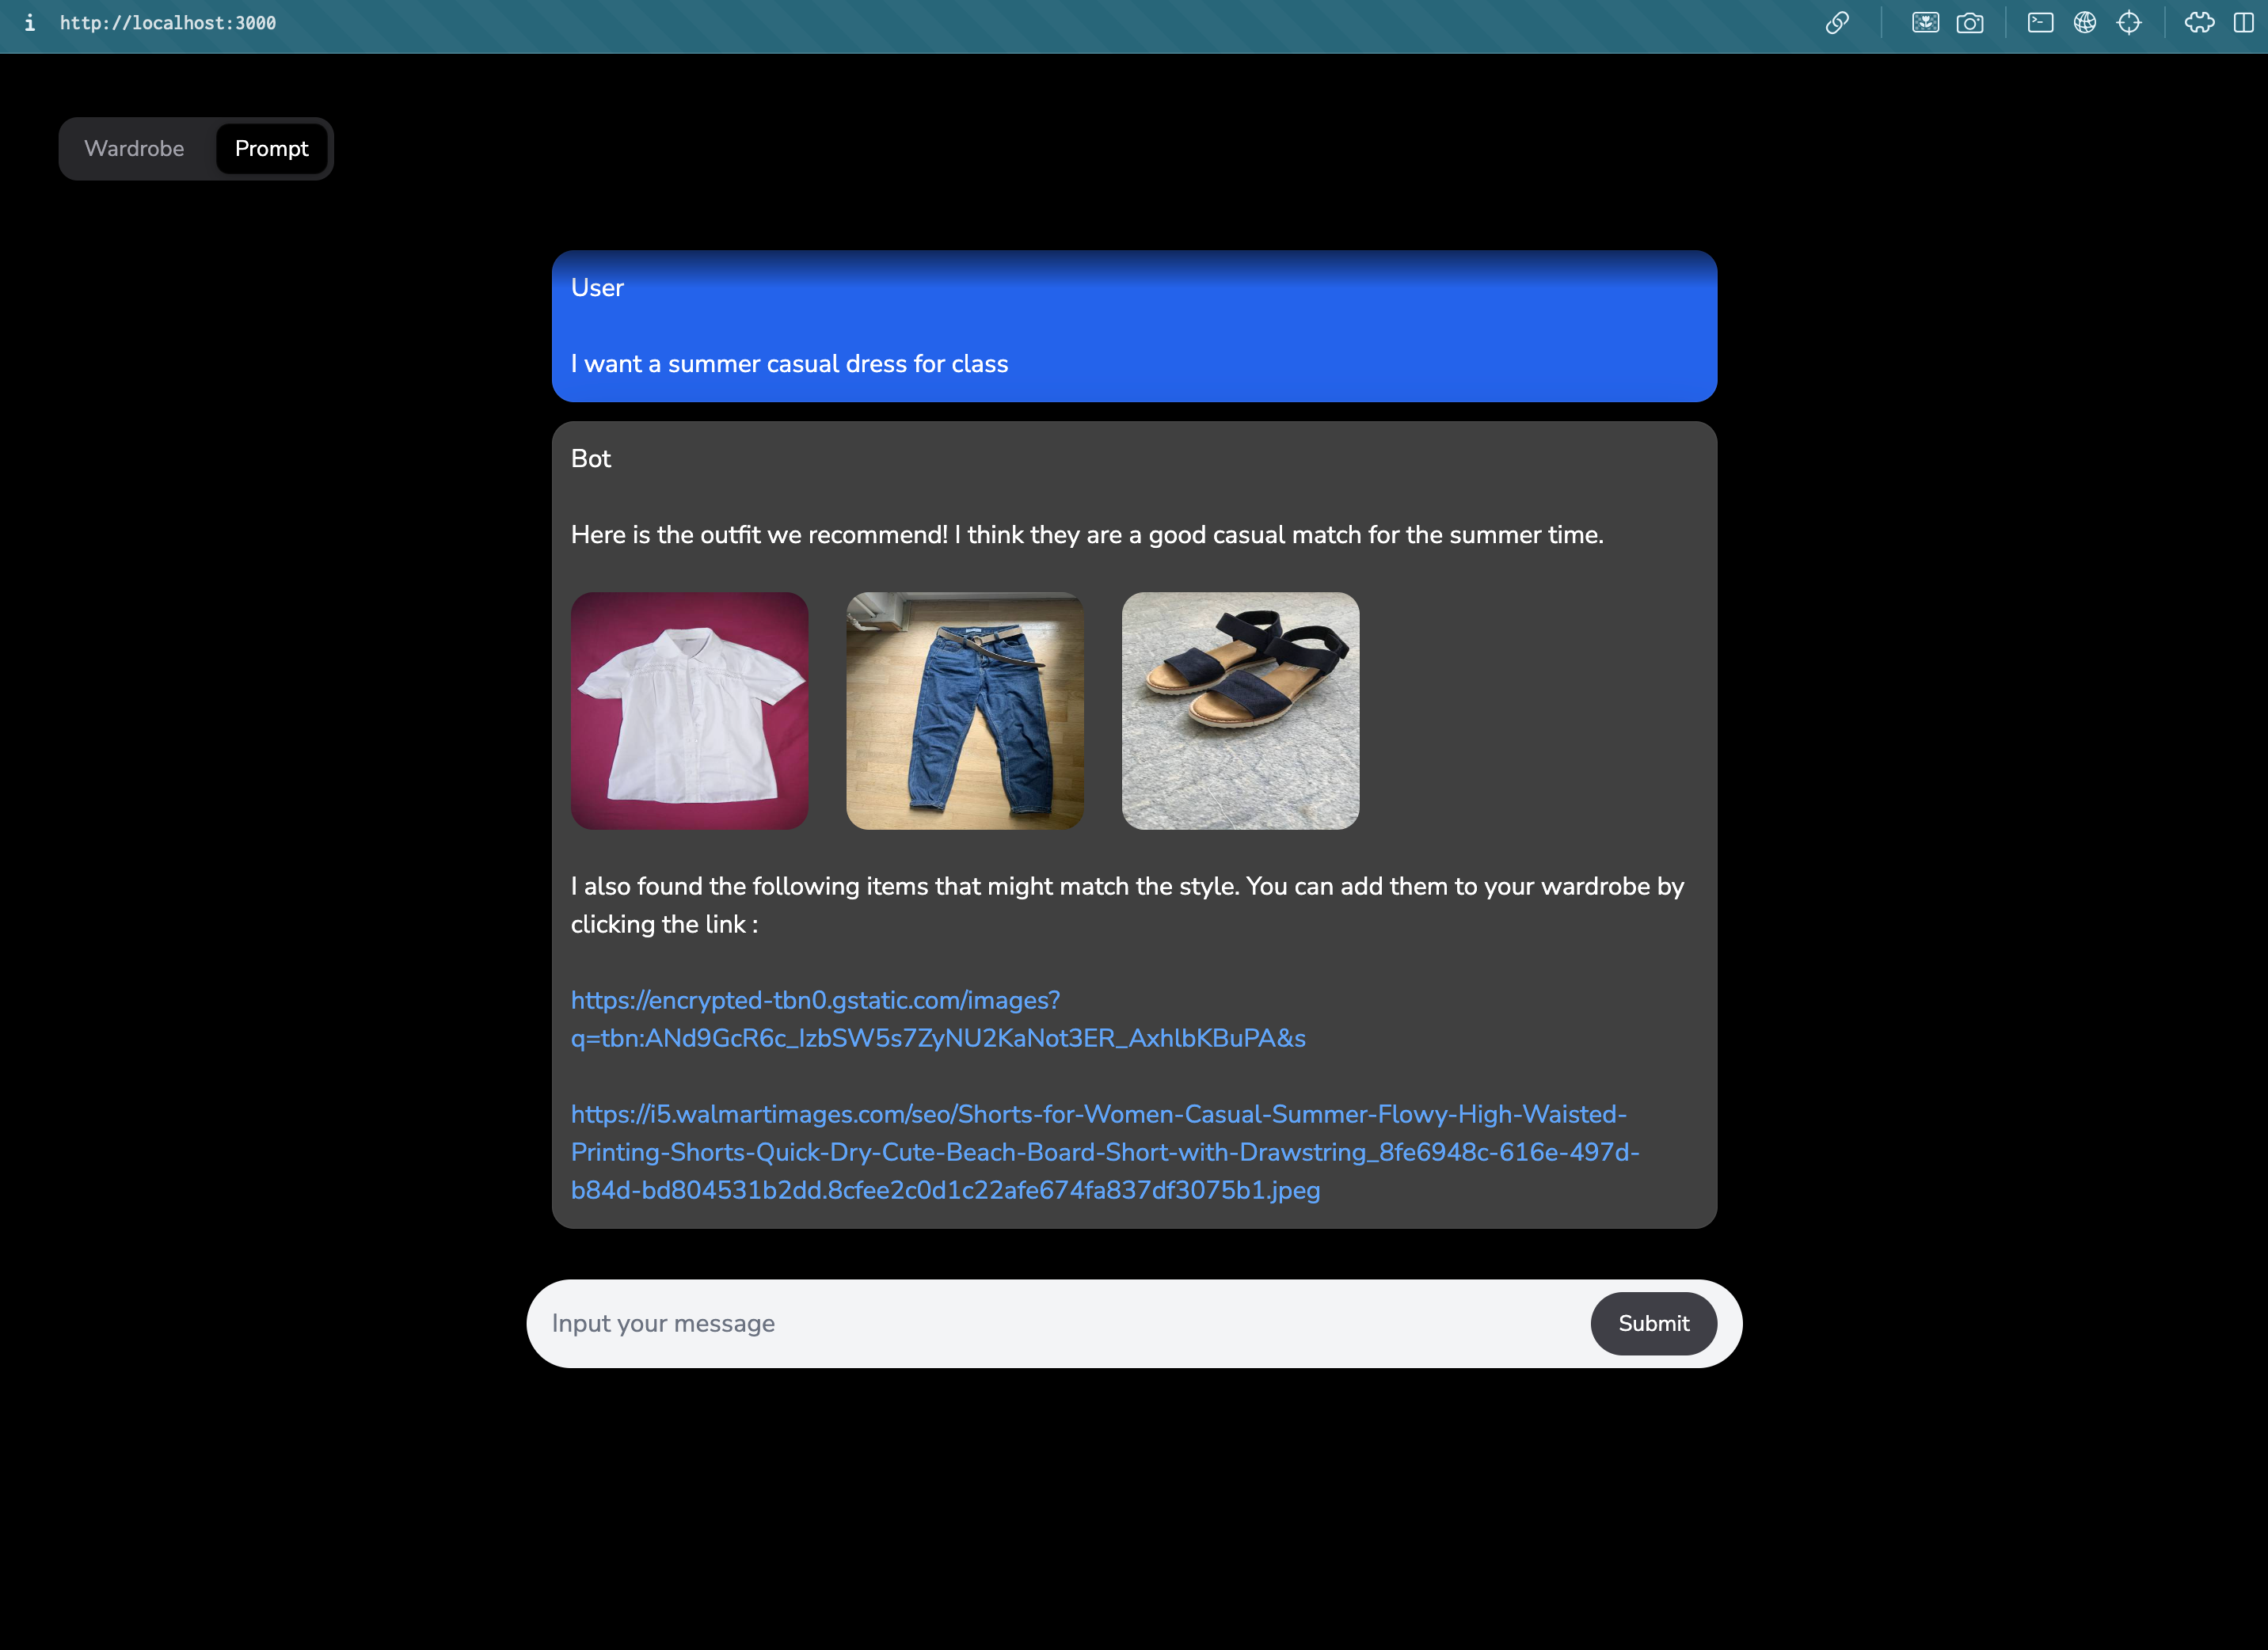Click the white blouse thumbnail
2268x1650 pixels.
pos(689,710)
